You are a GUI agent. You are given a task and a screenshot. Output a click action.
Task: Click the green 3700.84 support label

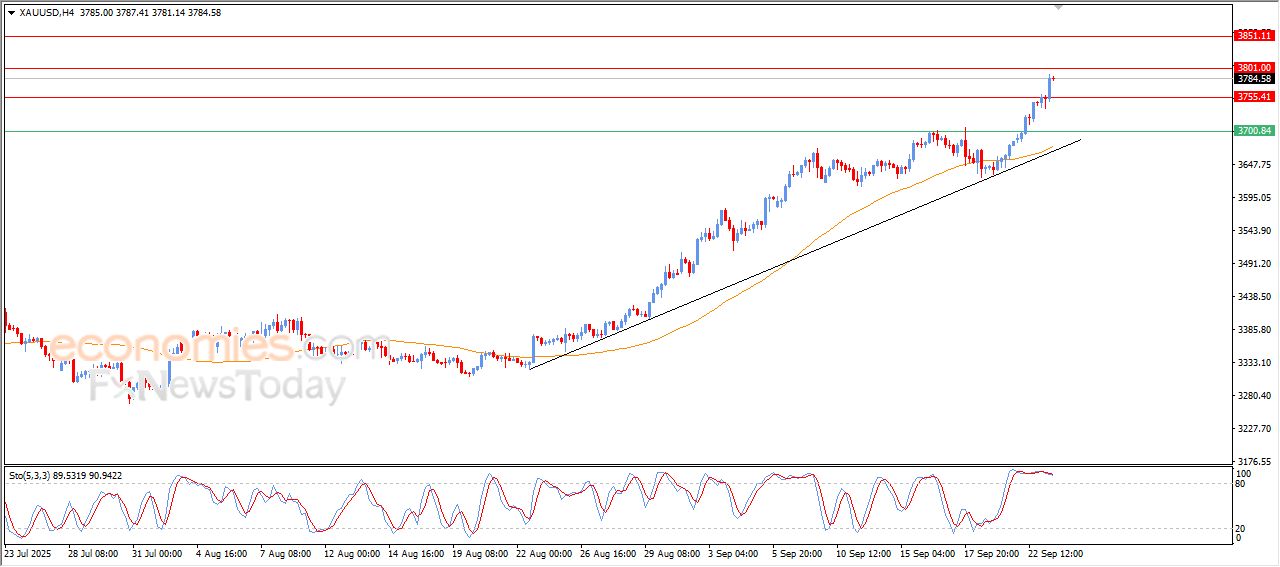1254,131
